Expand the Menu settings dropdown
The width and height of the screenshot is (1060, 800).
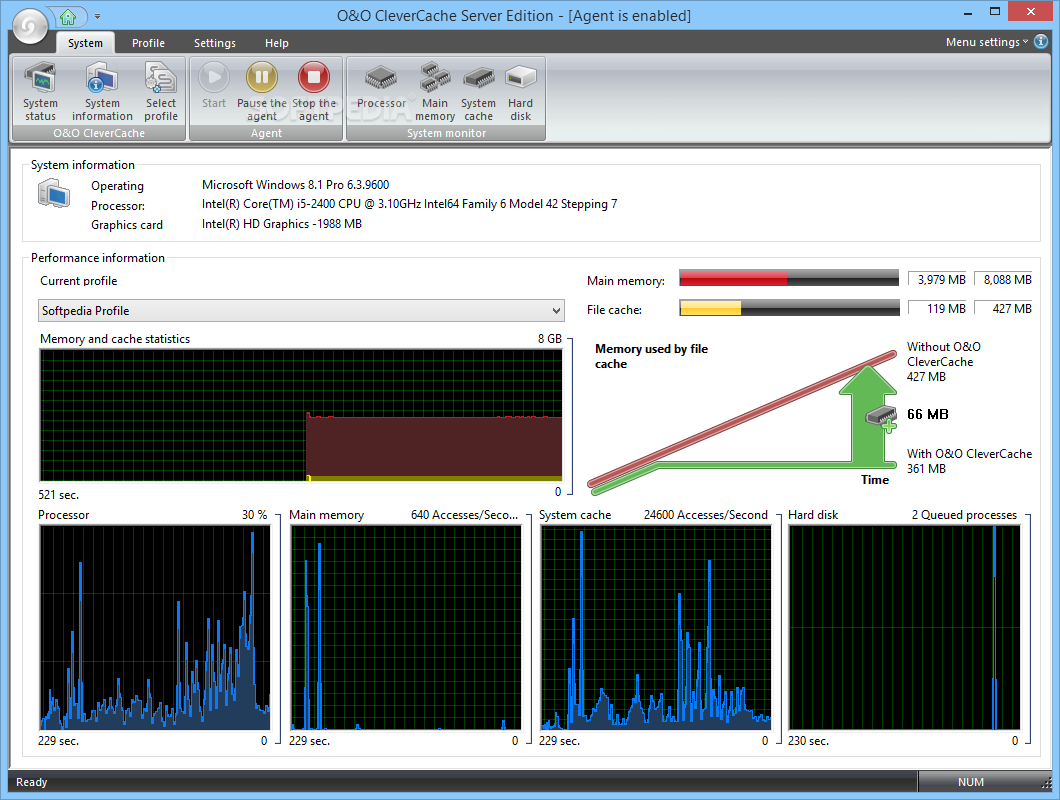pos(987,42)
